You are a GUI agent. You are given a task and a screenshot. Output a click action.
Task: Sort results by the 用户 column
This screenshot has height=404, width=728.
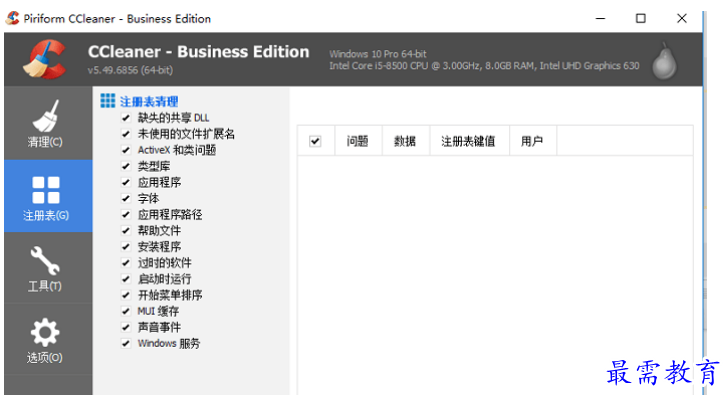click(x=533, y=141)
